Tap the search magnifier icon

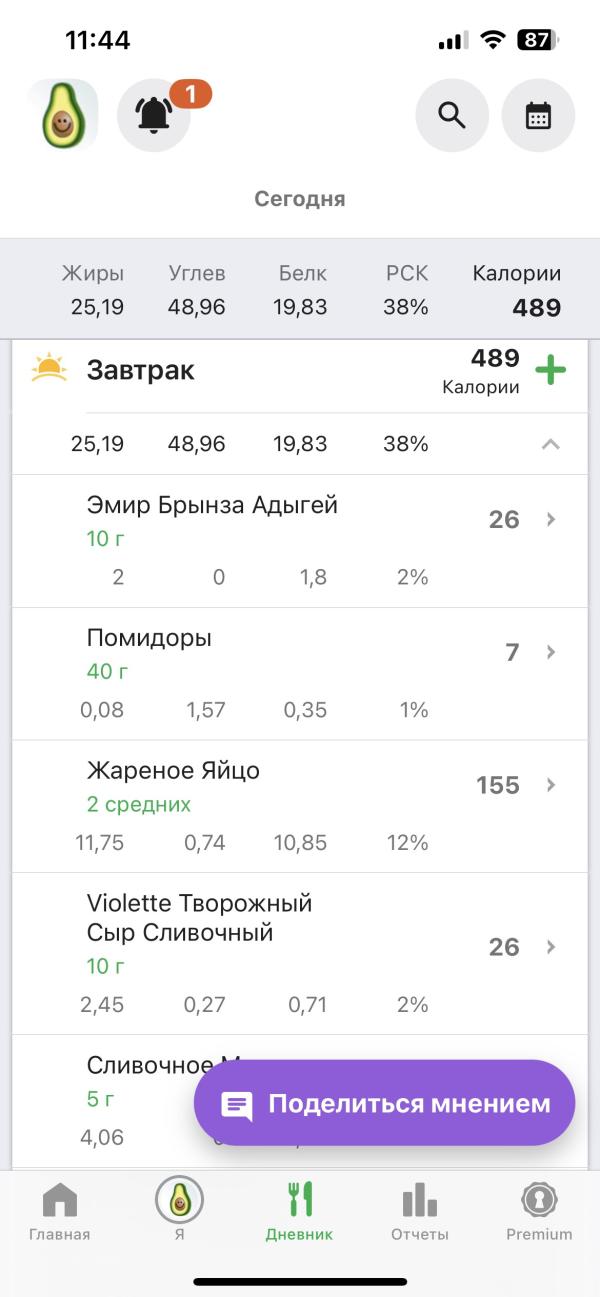pos(452,116)
